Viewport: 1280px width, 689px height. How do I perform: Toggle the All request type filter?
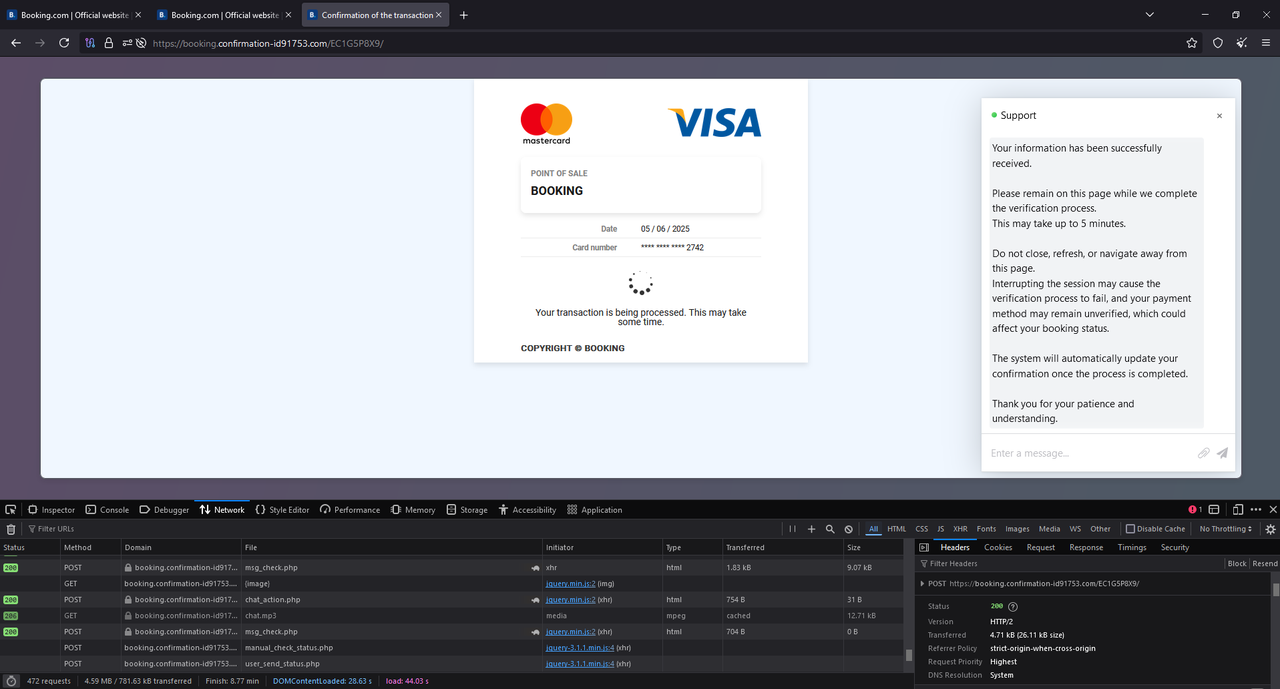click(x=874, y=529)
